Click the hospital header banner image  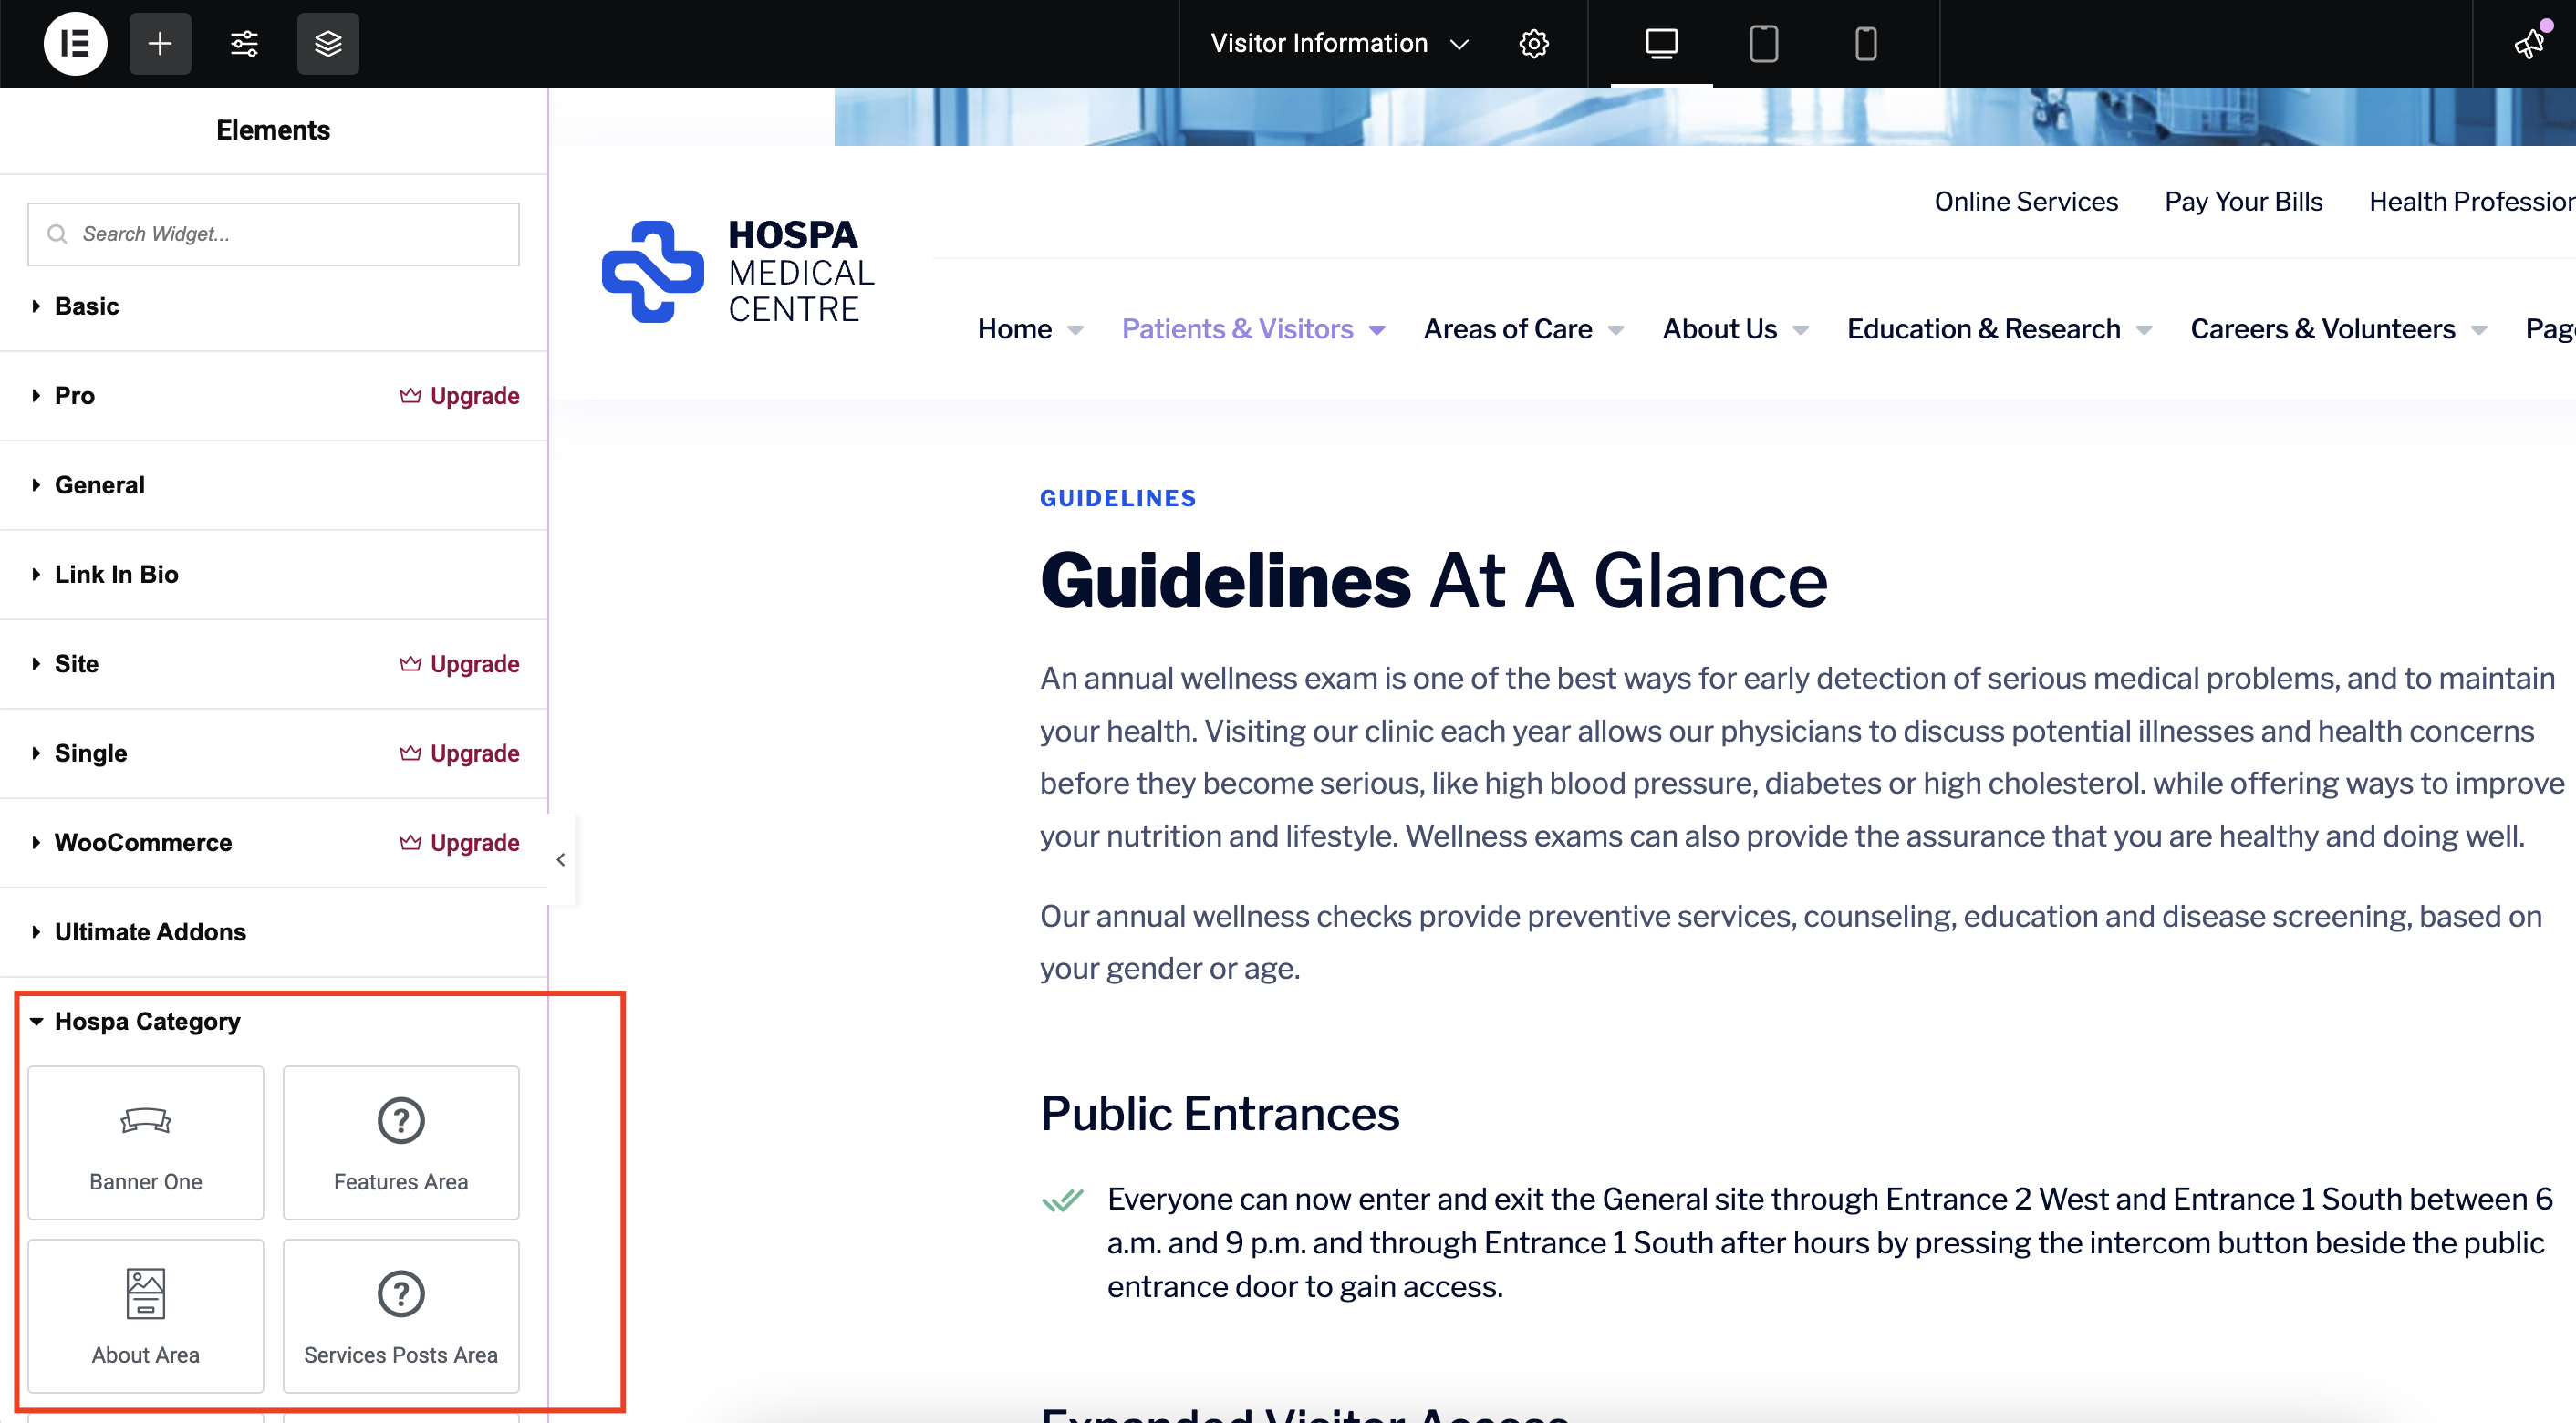[1704, 116]
